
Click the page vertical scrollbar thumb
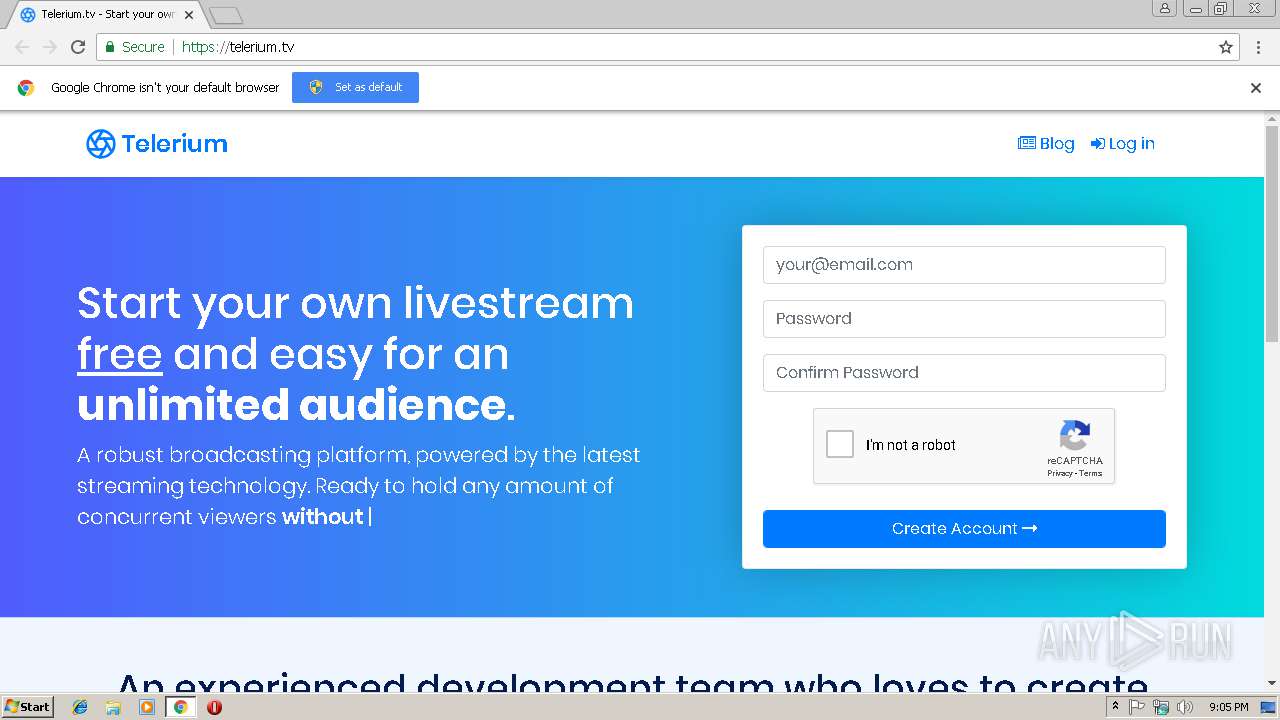(x=1272, y=234)
